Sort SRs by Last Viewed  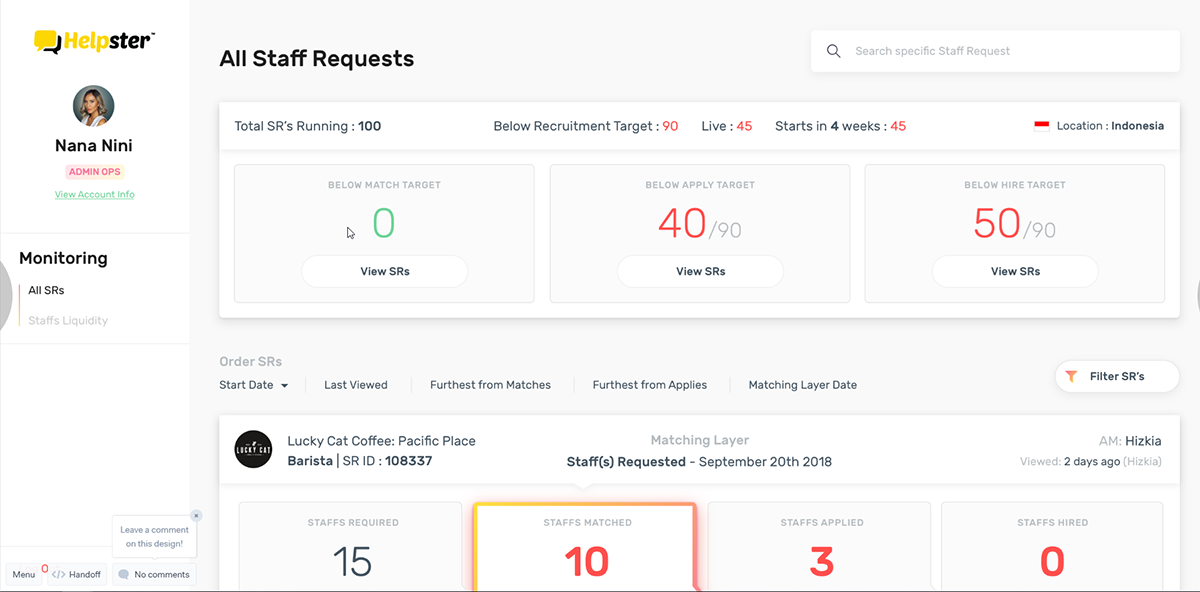pos(356,385)
